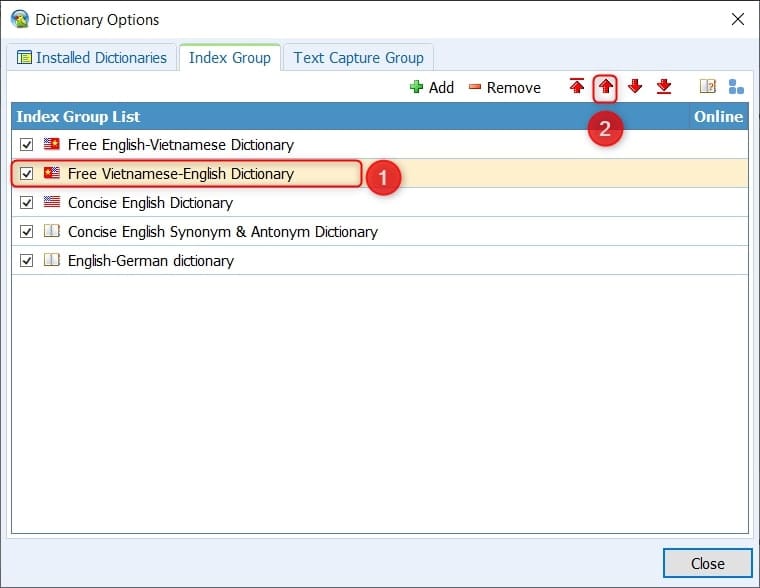Click the Synonym & Antonym Dictionary book icon
Image resolution: width=760 pixels, height=588 pixels.
pyautogui.click(x=52, y=231)
